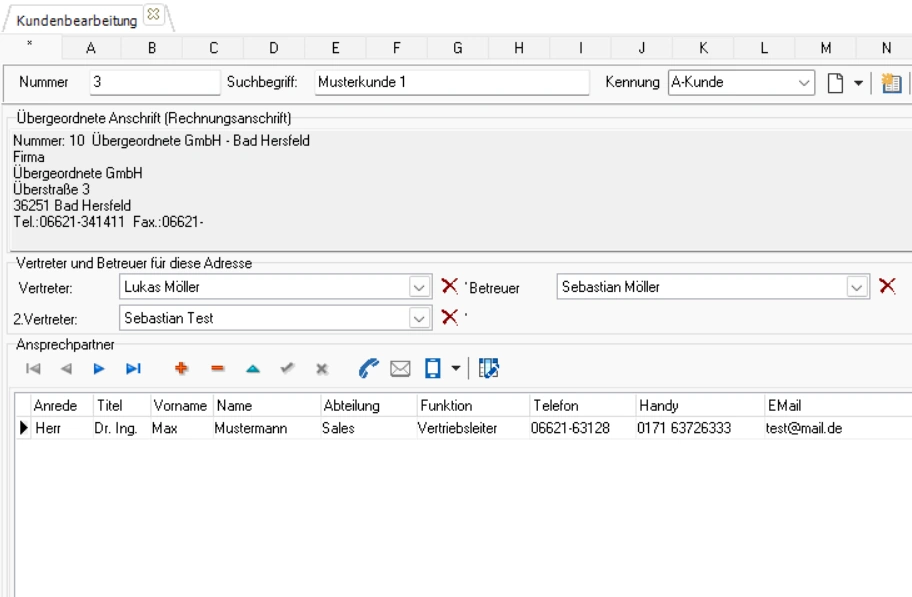This screenshot has width=912, height=597.
Task: Filter customers by letter B
Action: pos(152,48)
